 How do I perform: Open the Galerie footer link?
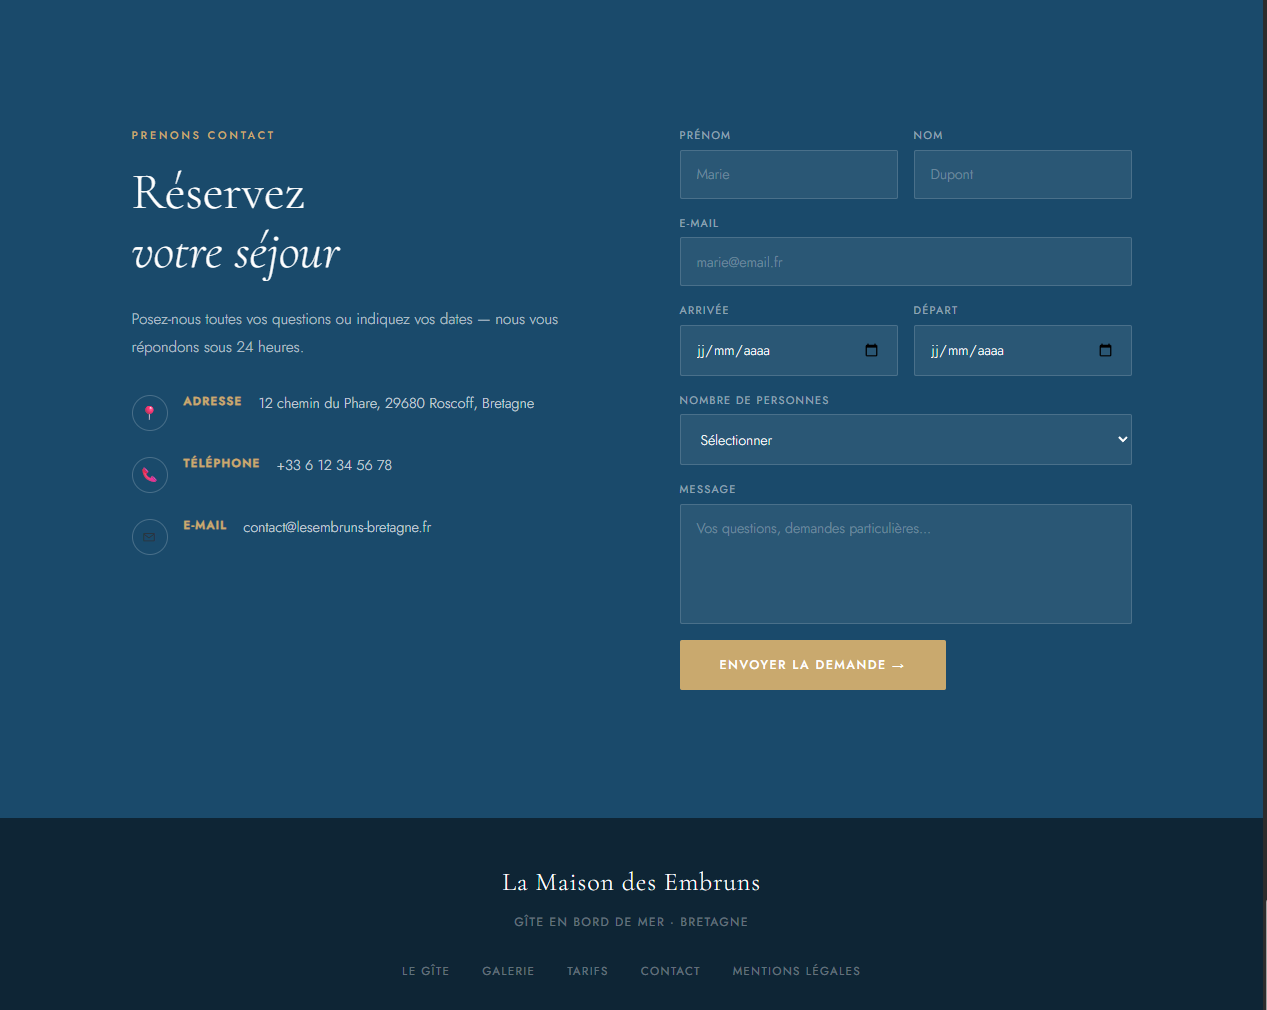(x=508, y=971)
